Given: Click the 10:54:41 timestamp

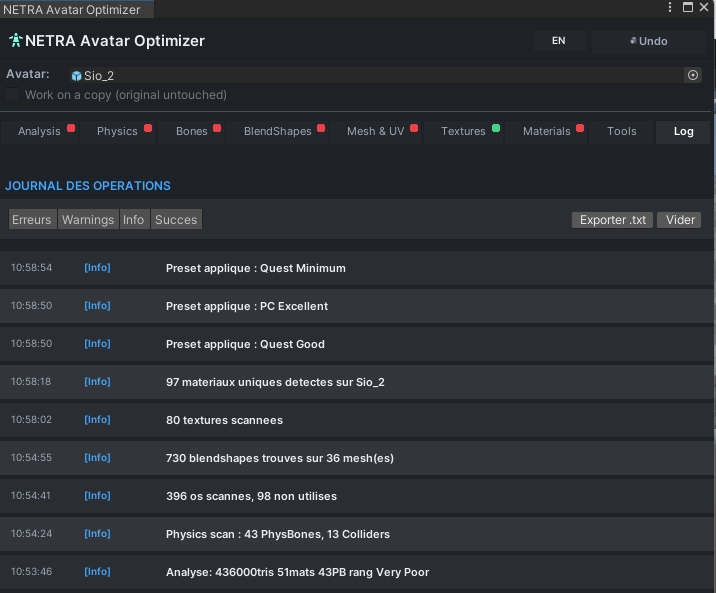Looking at the screenshot, I should (31, 495).
